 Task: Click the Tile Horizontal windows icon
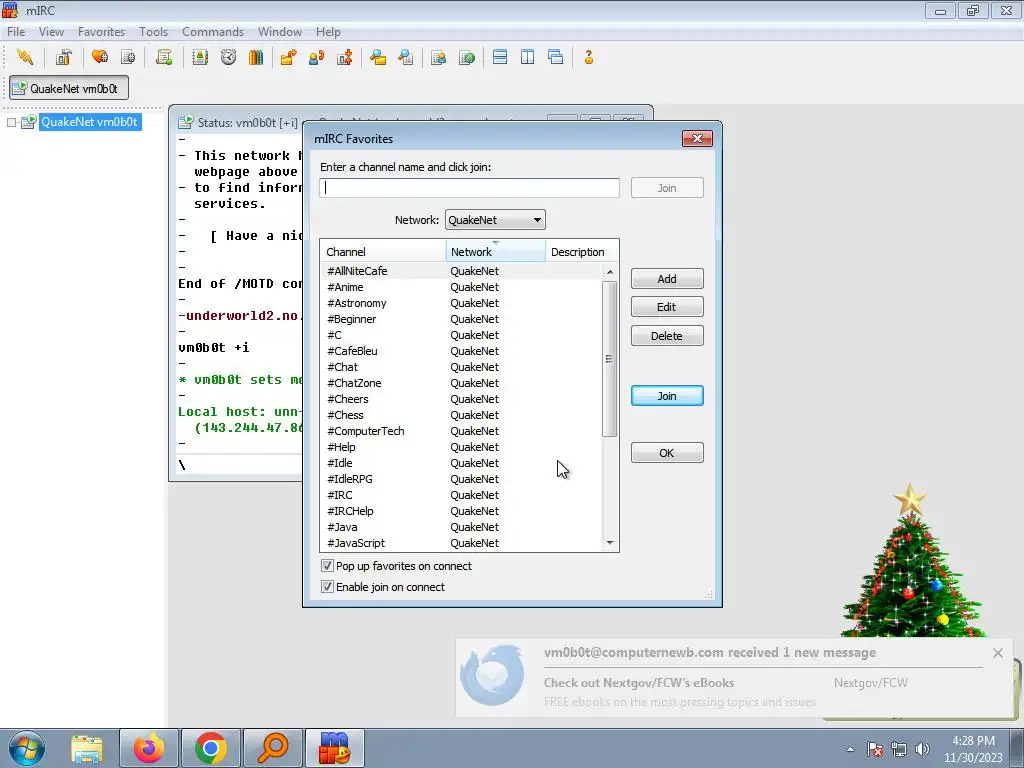pos(500,57)
